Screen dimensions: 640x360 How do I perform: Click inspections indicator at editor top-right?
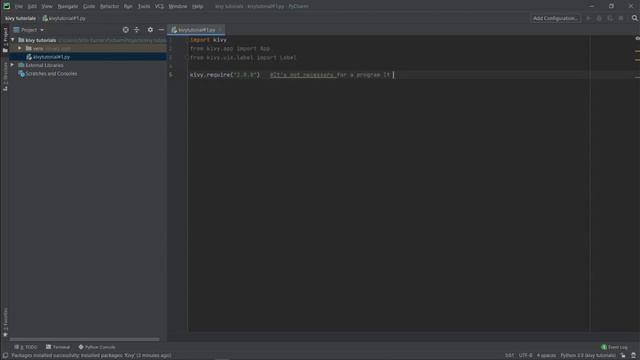point(637,38)
